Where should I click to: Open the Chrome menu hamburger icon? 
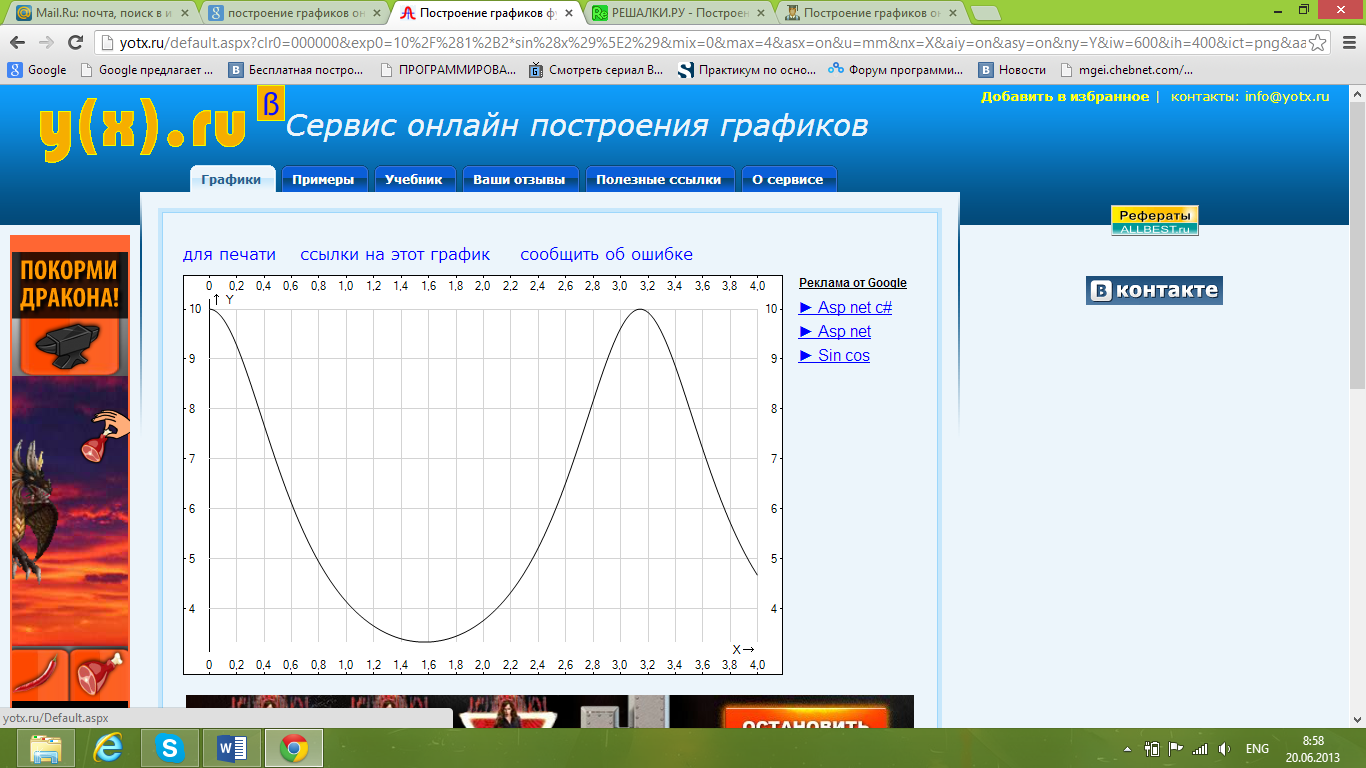coord(1347,43)
